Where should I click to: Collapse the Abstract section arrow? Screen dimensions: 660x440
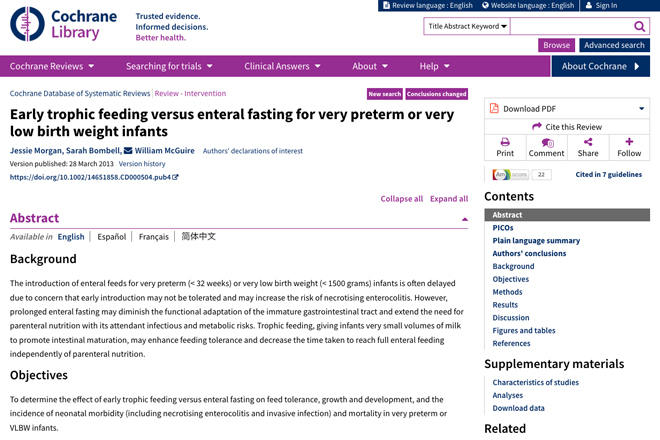point(465,219)
